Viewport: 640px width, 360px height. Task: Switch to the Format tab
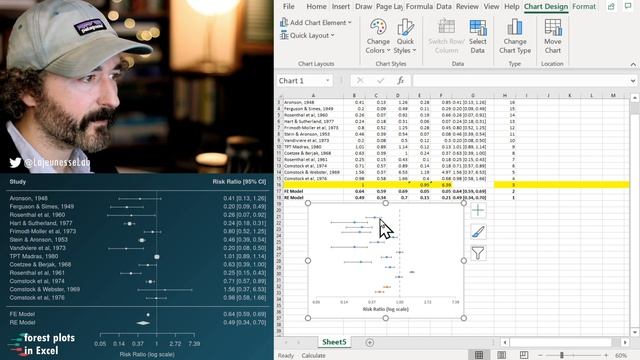pyautogui.click(x=584, y=7)
